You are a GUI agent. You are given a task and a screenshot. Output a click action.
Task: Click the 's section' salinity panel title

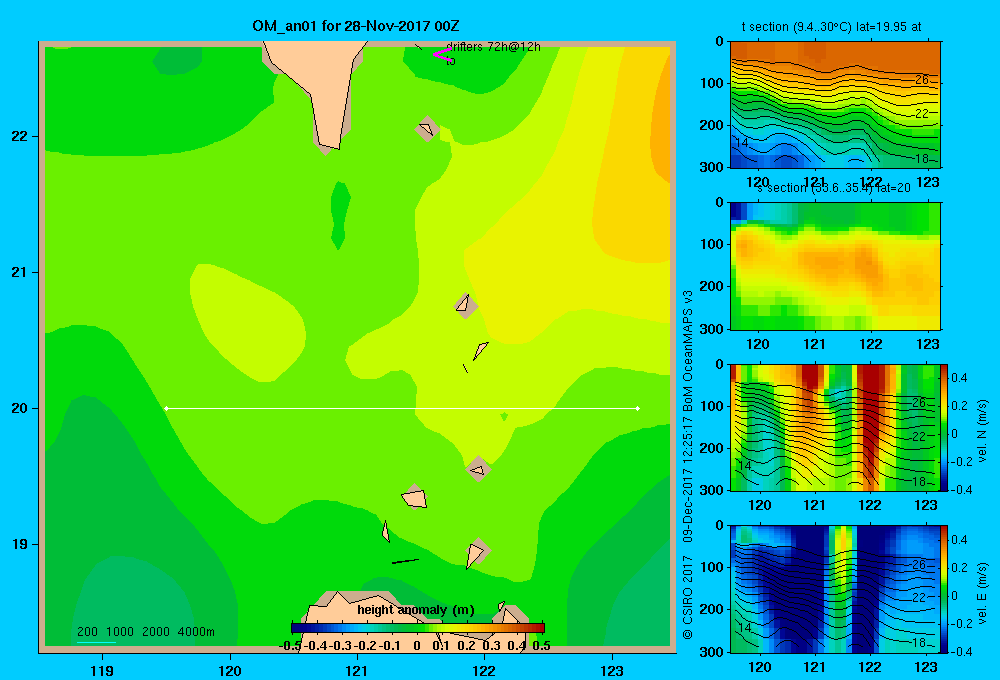834,188
